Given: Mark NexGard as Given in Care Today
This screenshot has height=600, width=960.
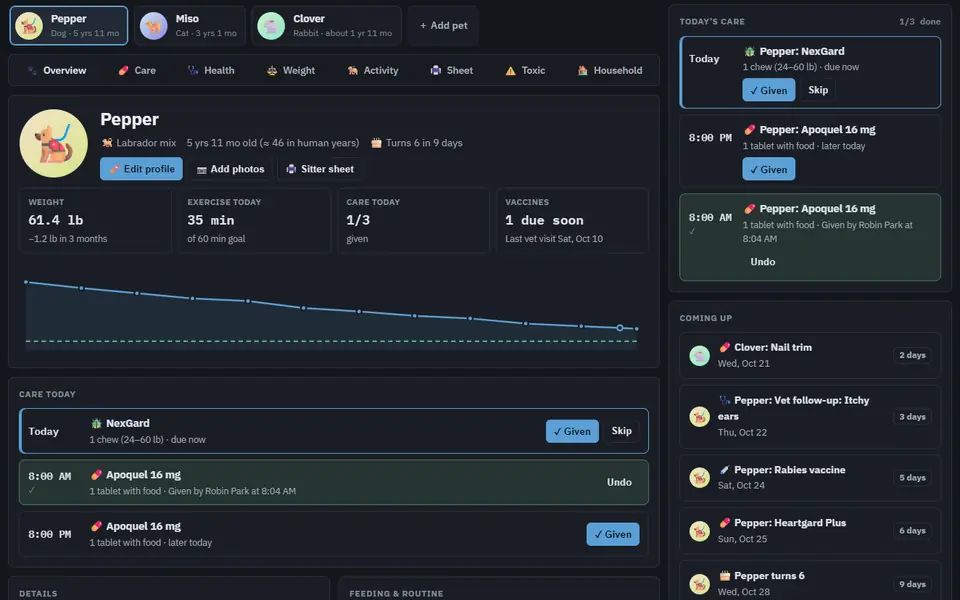Looking at the screenshot, I should point(572,431).
